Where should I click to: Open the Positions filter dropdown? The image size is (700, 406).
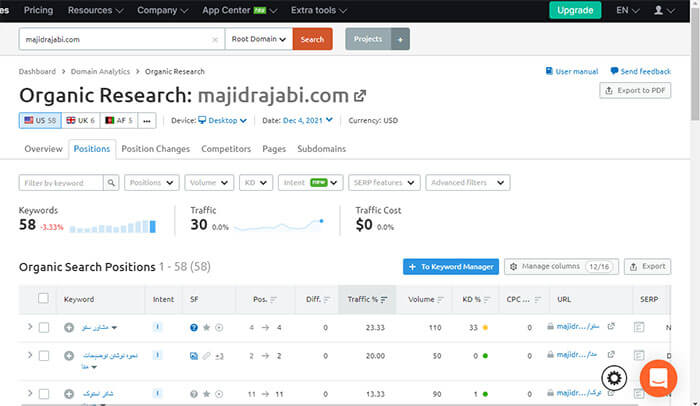pyautogui.click(x=152, y=183)
